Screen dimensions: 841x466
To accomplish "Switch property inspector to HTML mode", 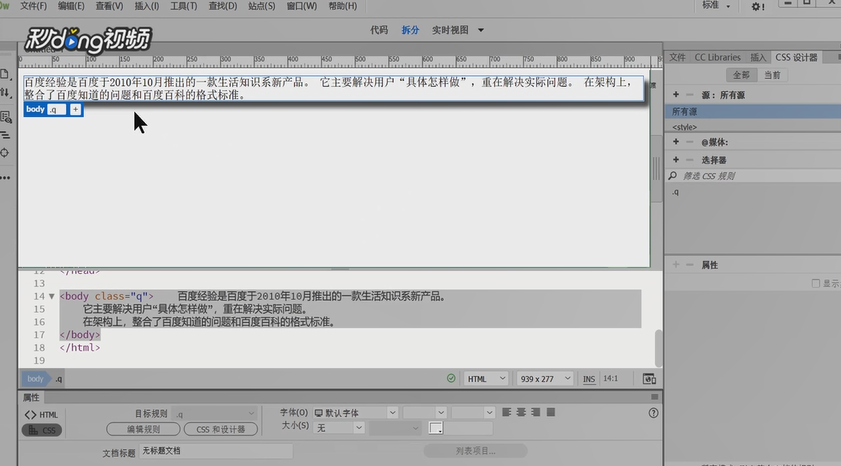I will (x=41, y=415).
